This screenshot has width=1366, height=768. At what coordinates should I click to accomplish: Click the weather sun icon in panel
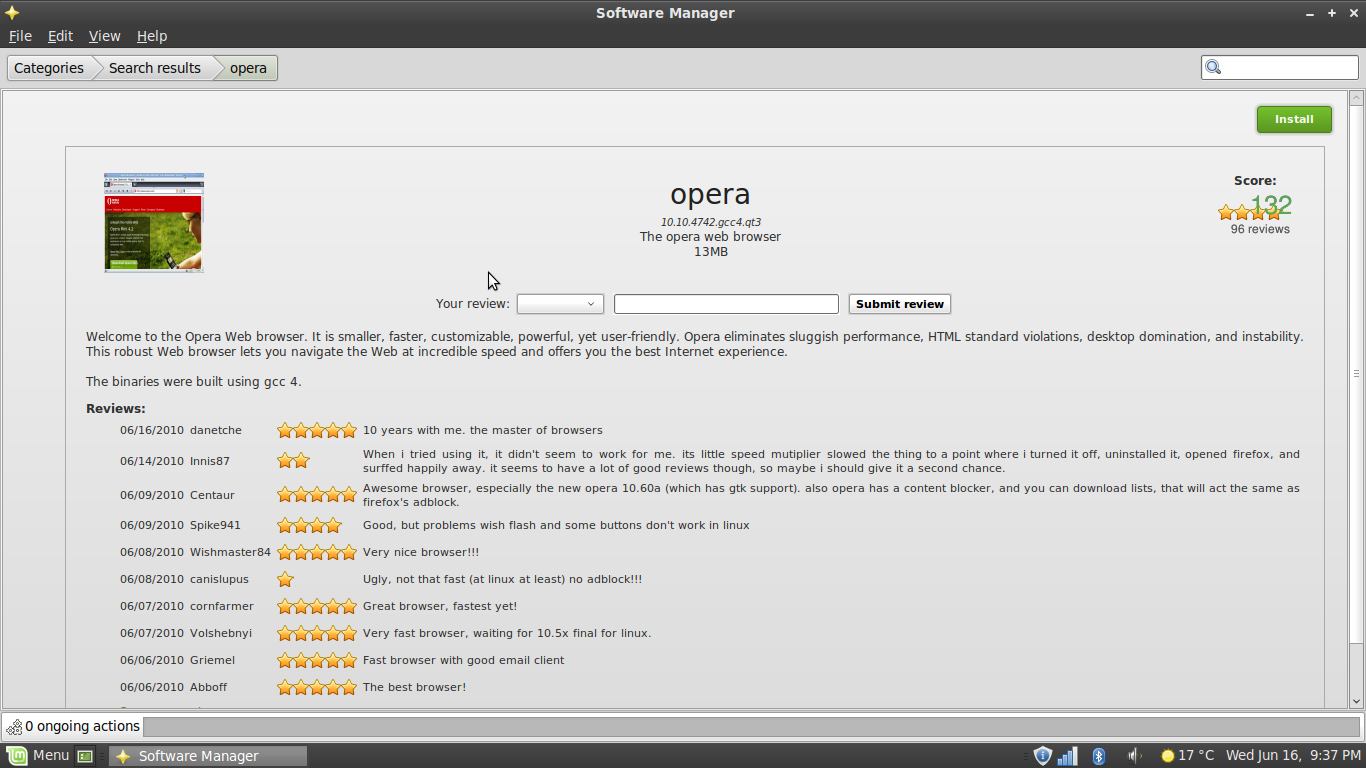pyautogui.click(x=1167, y=756)
